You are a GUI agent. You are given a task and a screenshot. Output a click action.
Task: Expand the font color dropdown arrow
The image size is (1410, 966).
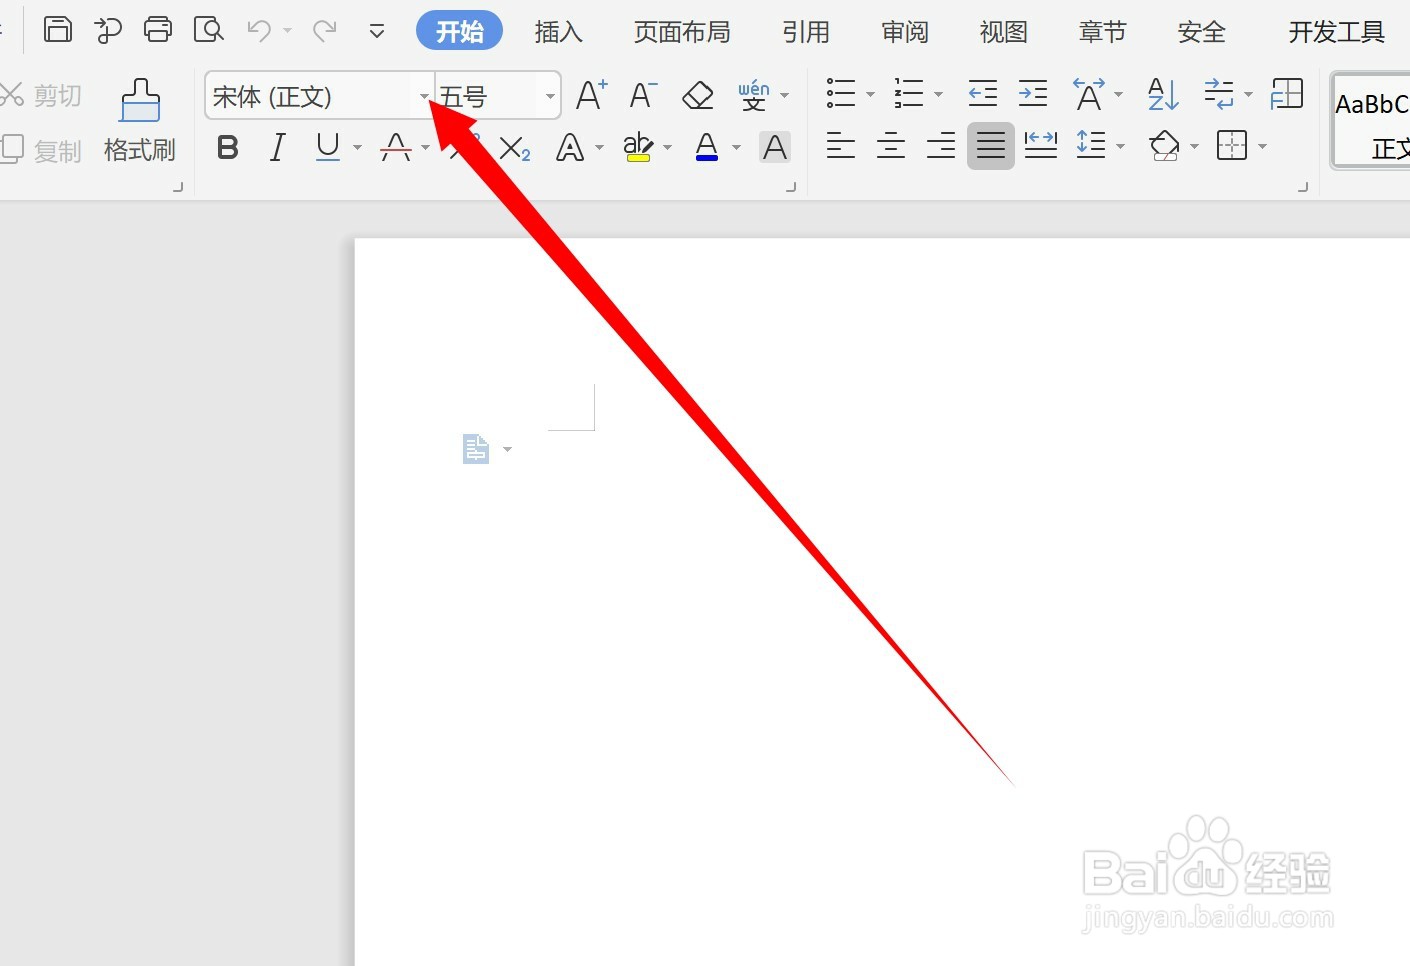pos(737,148)
